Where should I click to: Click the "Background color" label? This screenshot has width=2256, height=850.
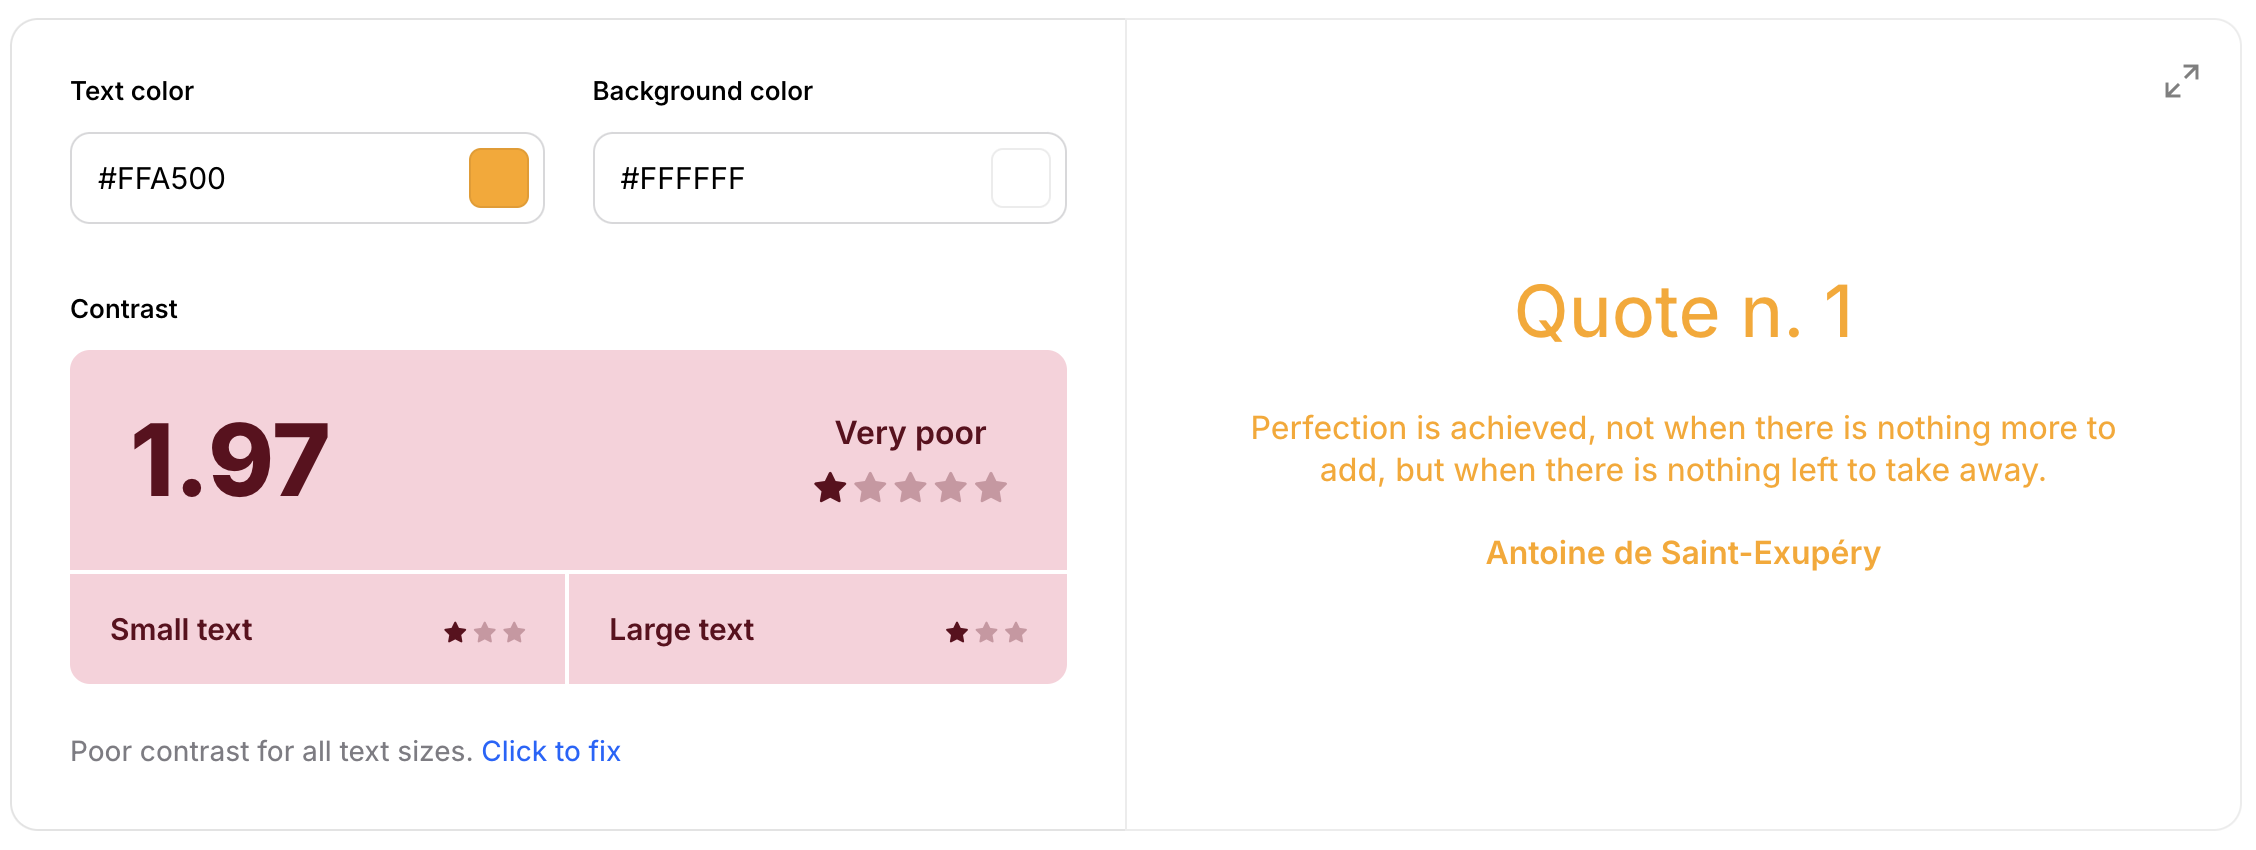coord(702,91)
